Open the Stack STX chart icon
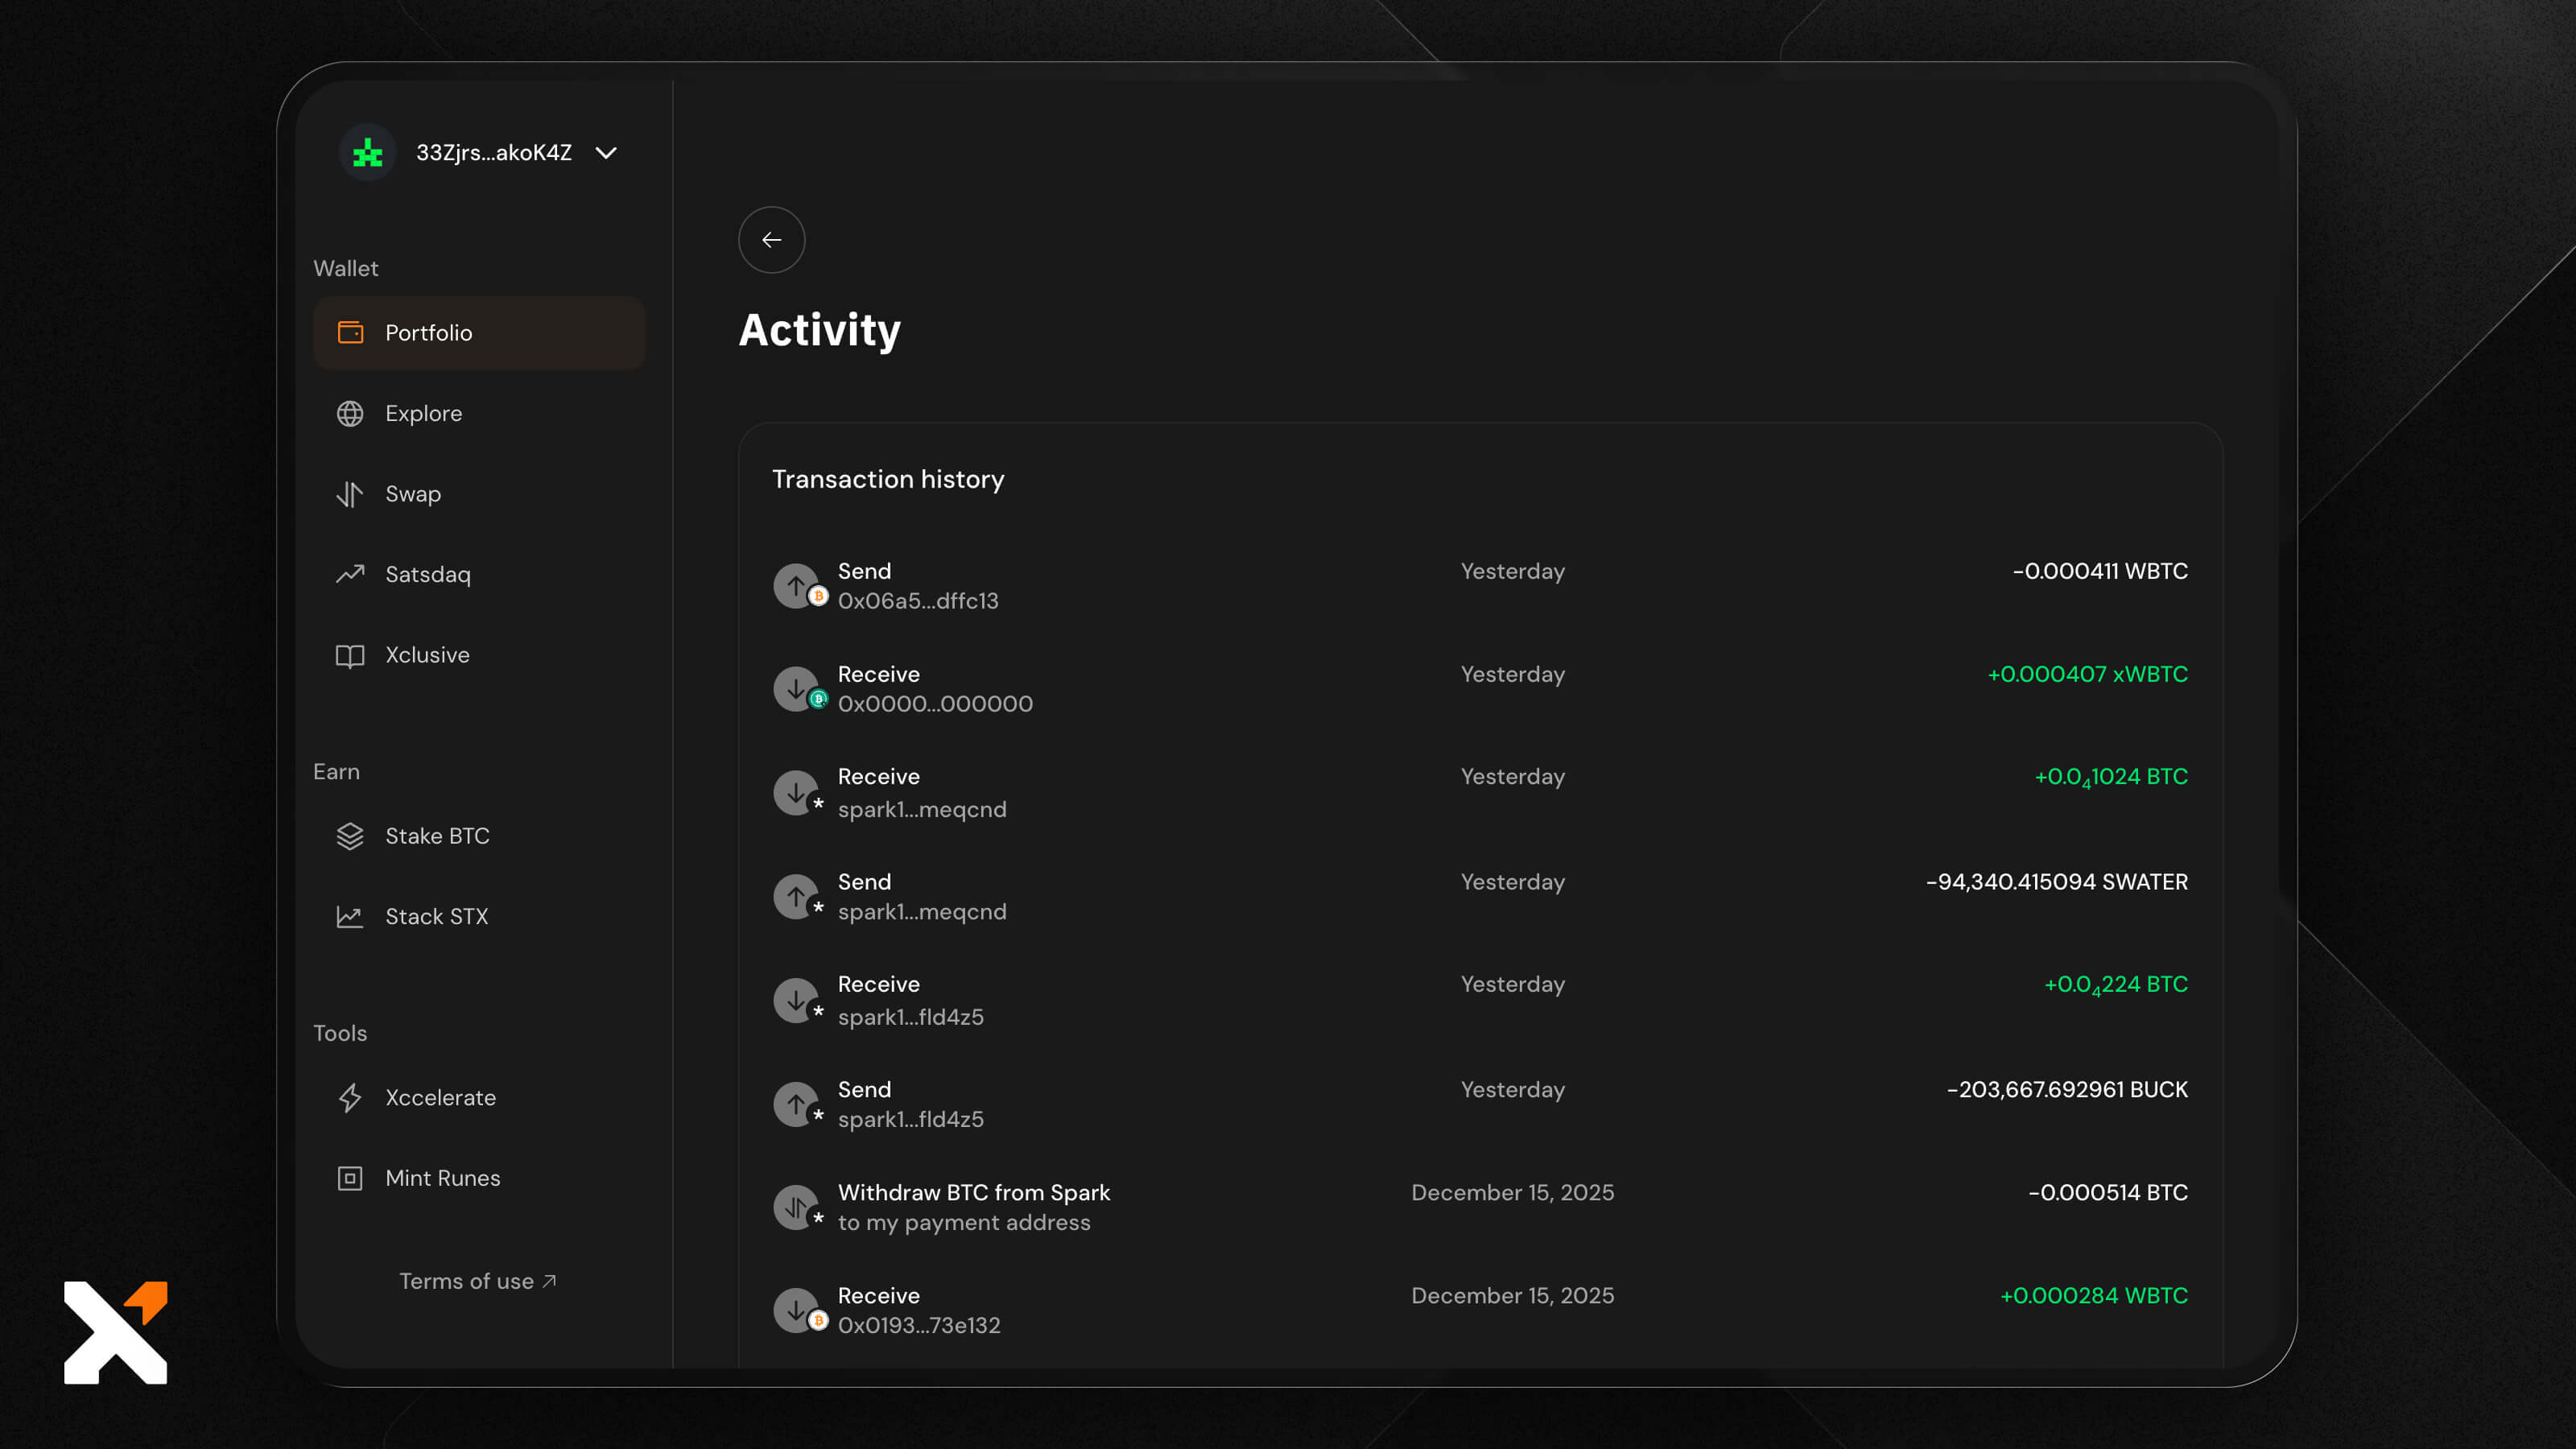The height and width of the screenshot is (1449, 2576). click(x=350, y=917)
